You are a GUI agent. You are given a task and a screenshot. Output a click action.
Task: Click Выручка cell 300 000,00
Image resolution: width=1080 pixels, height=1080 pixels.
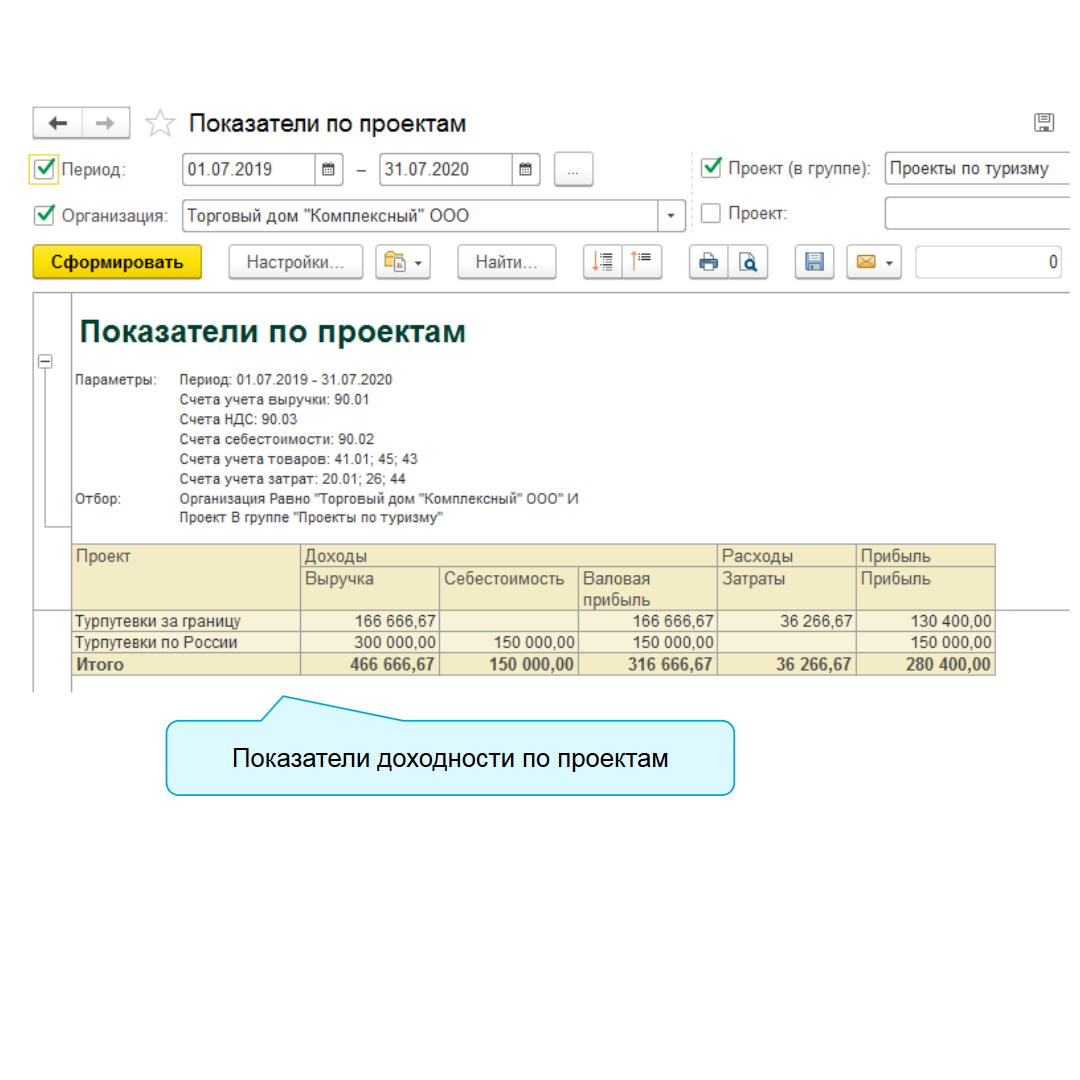pyautogui.click(x=370, y=643)
